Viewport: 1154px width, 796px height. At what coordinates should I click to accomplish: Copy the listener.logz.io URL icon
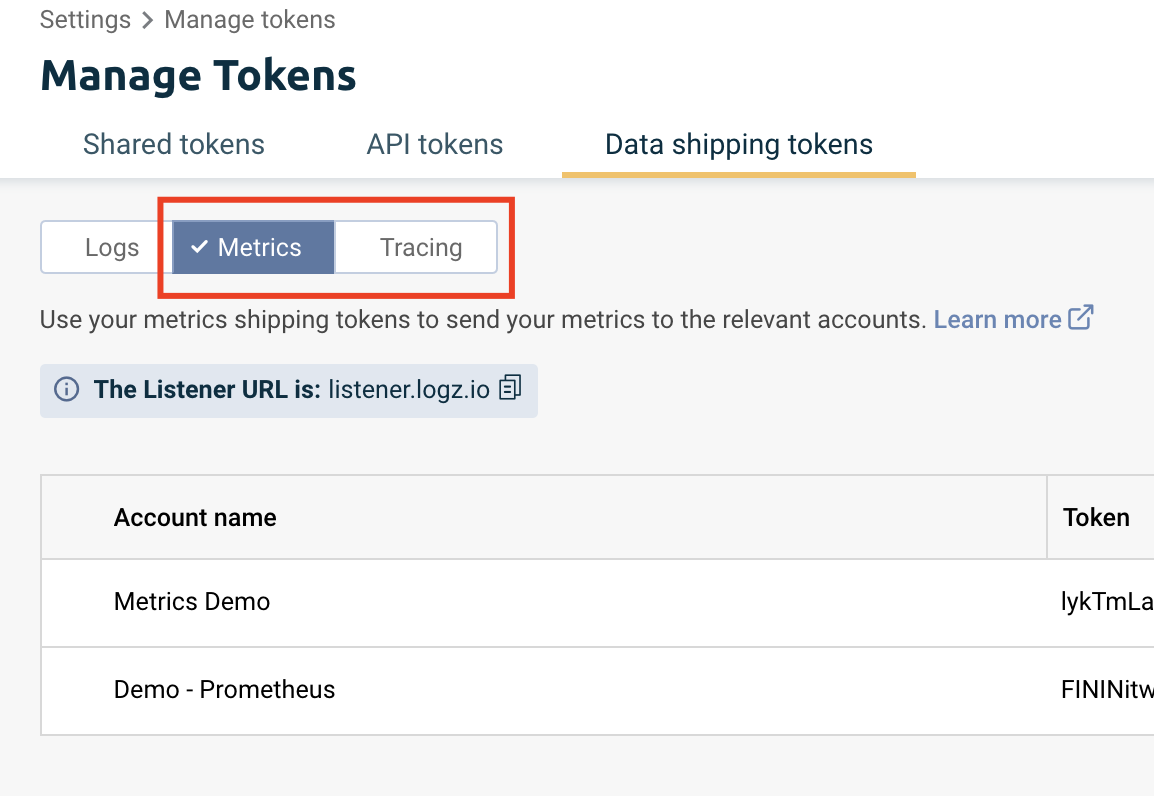(510, 388)
